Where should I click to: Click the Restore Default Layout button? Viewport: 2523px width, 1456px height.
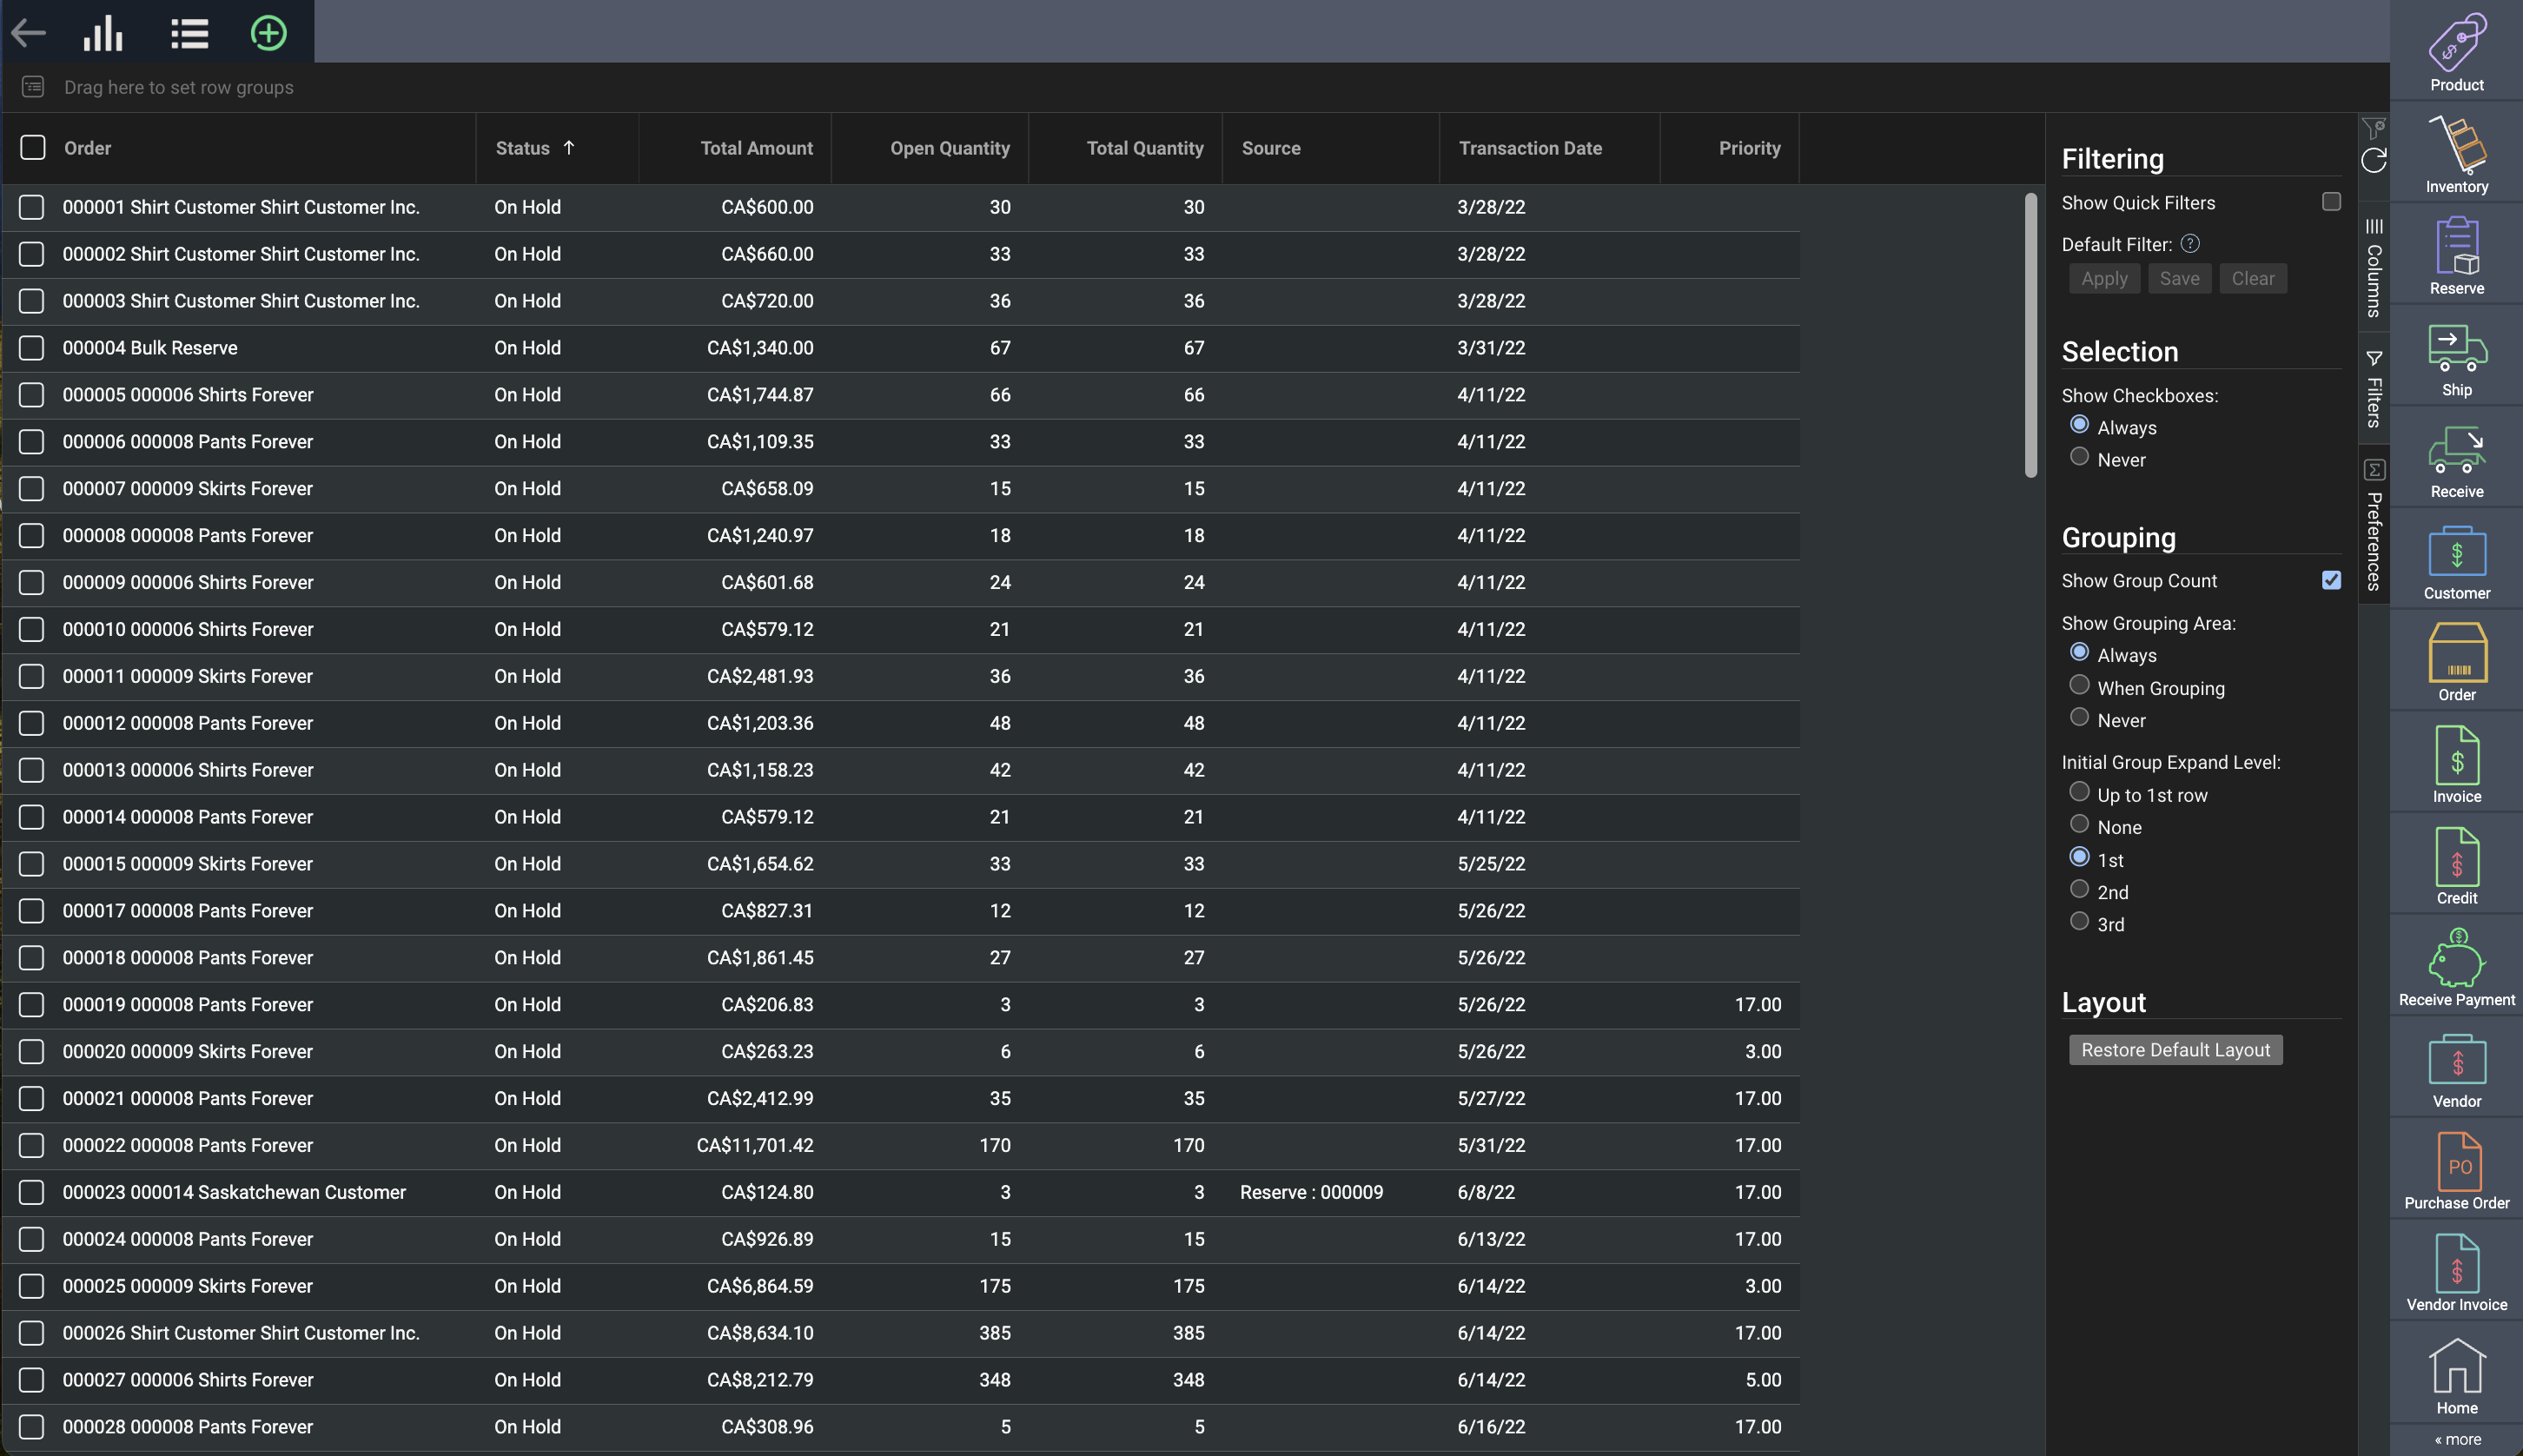(x=2175, y=1049)
